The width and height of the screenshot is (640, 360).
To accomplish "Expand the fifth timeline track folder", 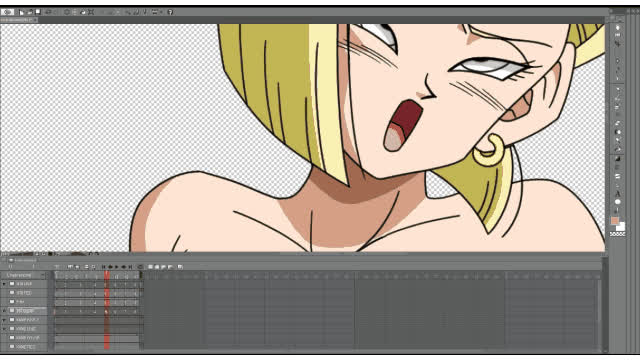I will click(4, 320).
